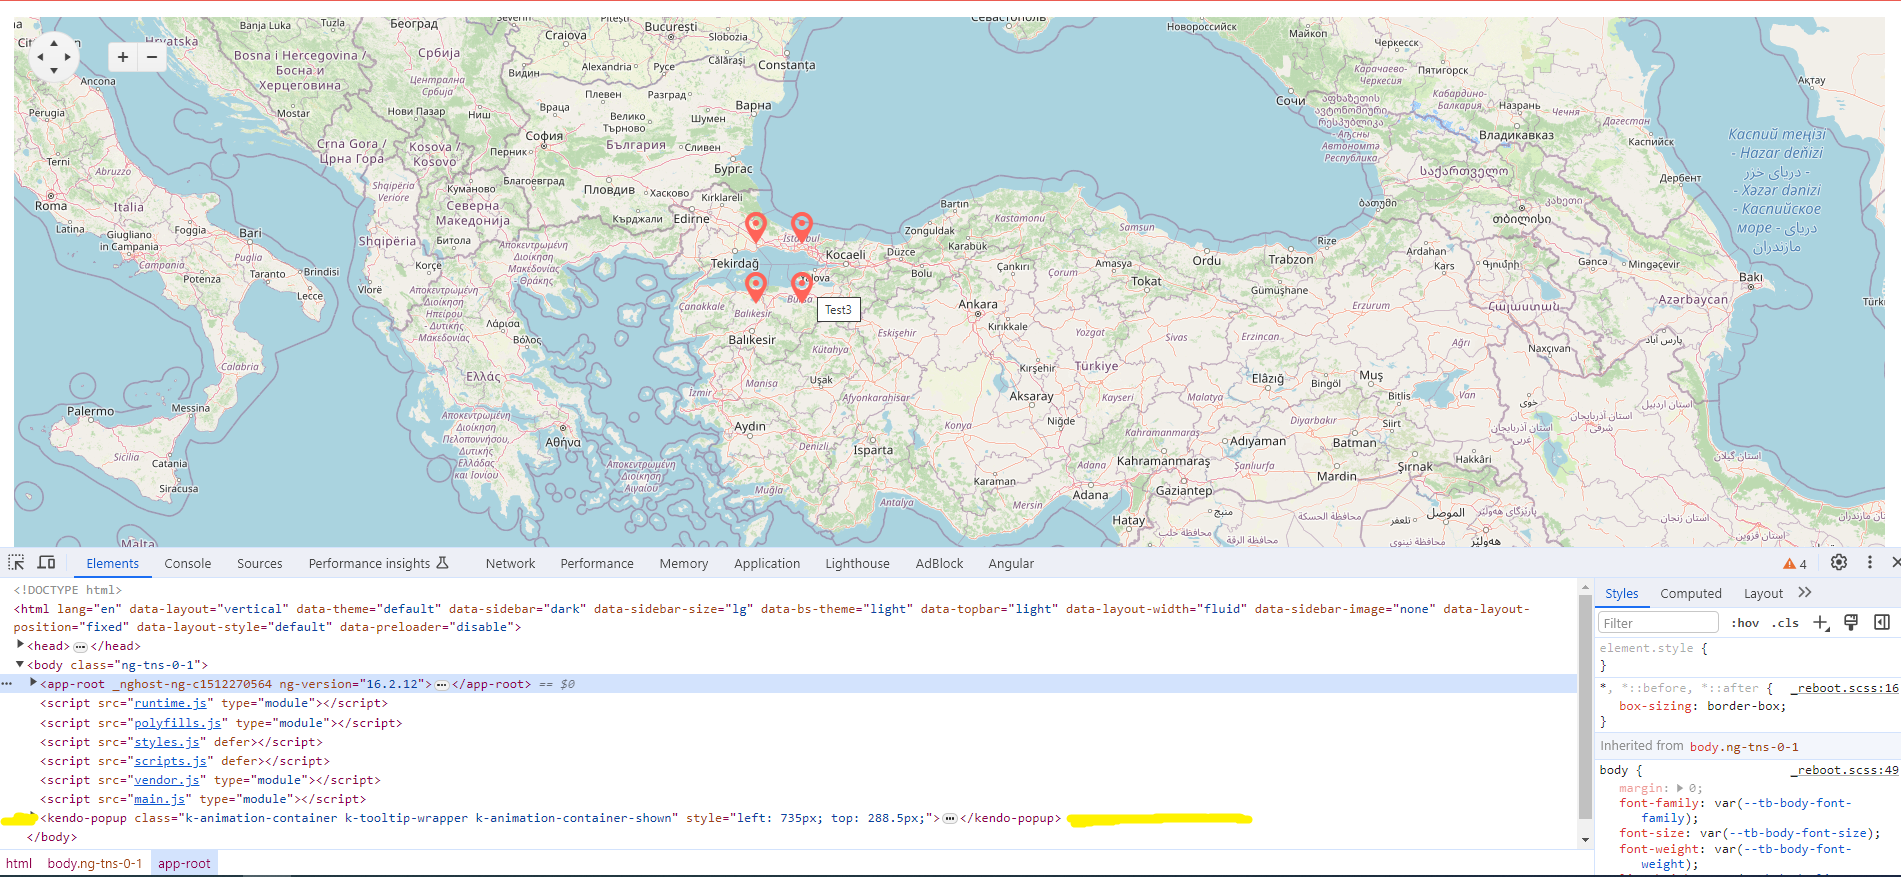This screenshot has width=1901, height=877.
Task: Collapse the body element node
Action: tap(20, 664)
